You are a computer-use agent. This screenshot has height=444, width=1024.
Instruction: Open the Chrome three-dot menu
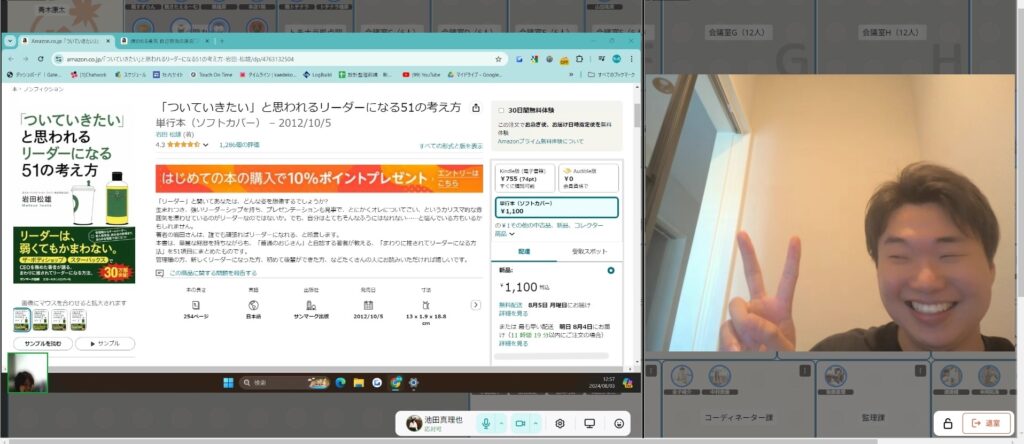click(x=632, y=59)
